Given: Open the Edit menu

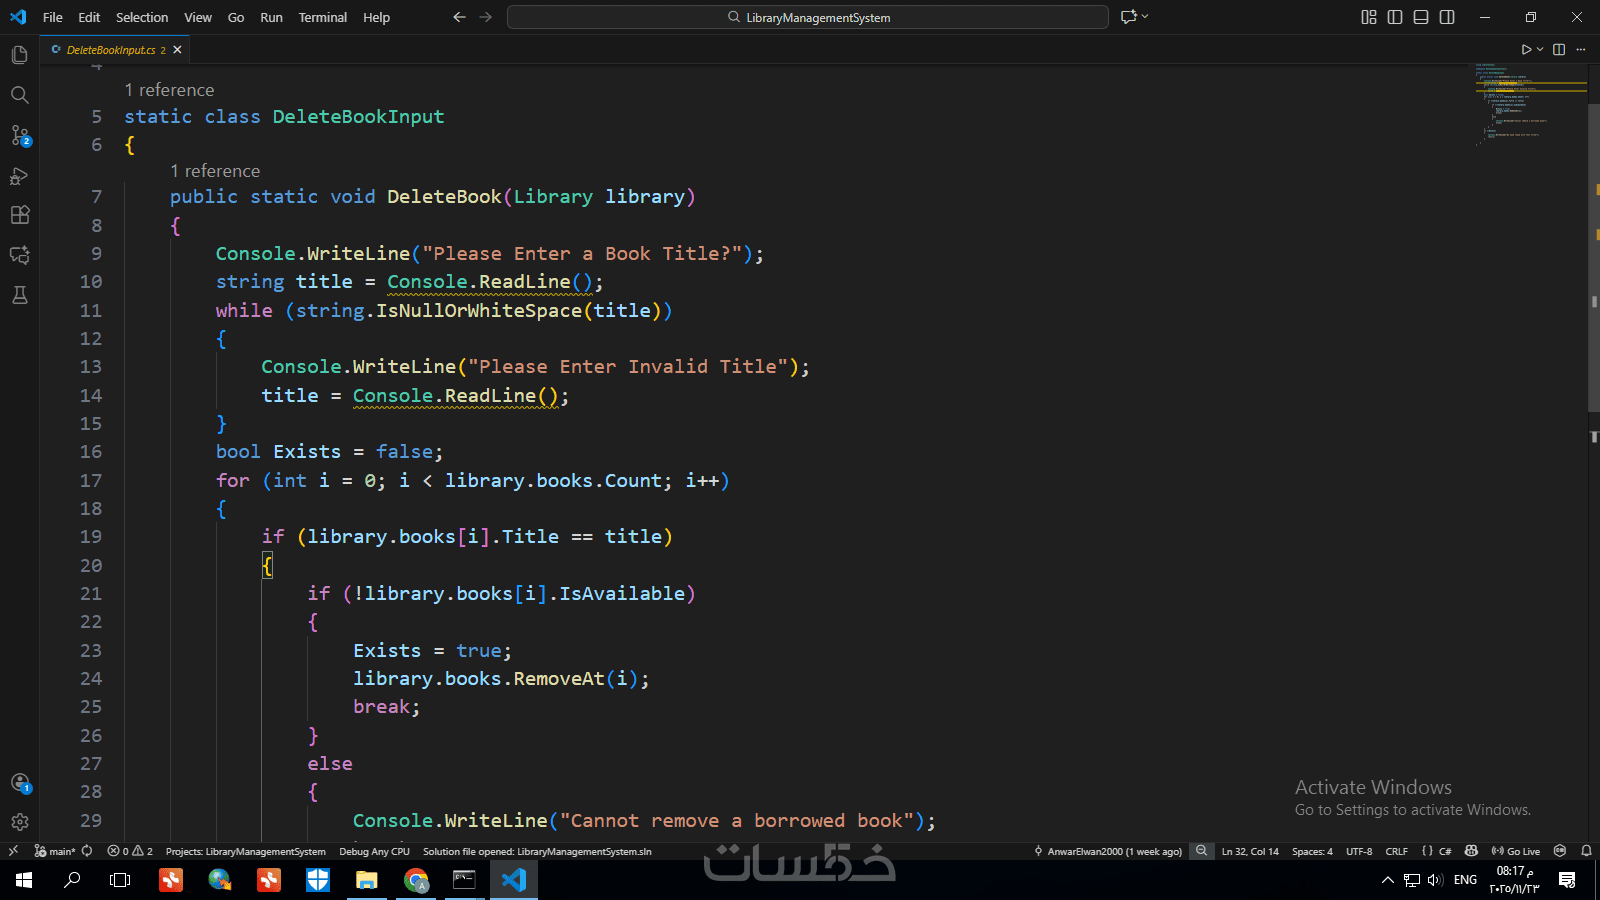Looking at the screenshot, I should [89, 17].
